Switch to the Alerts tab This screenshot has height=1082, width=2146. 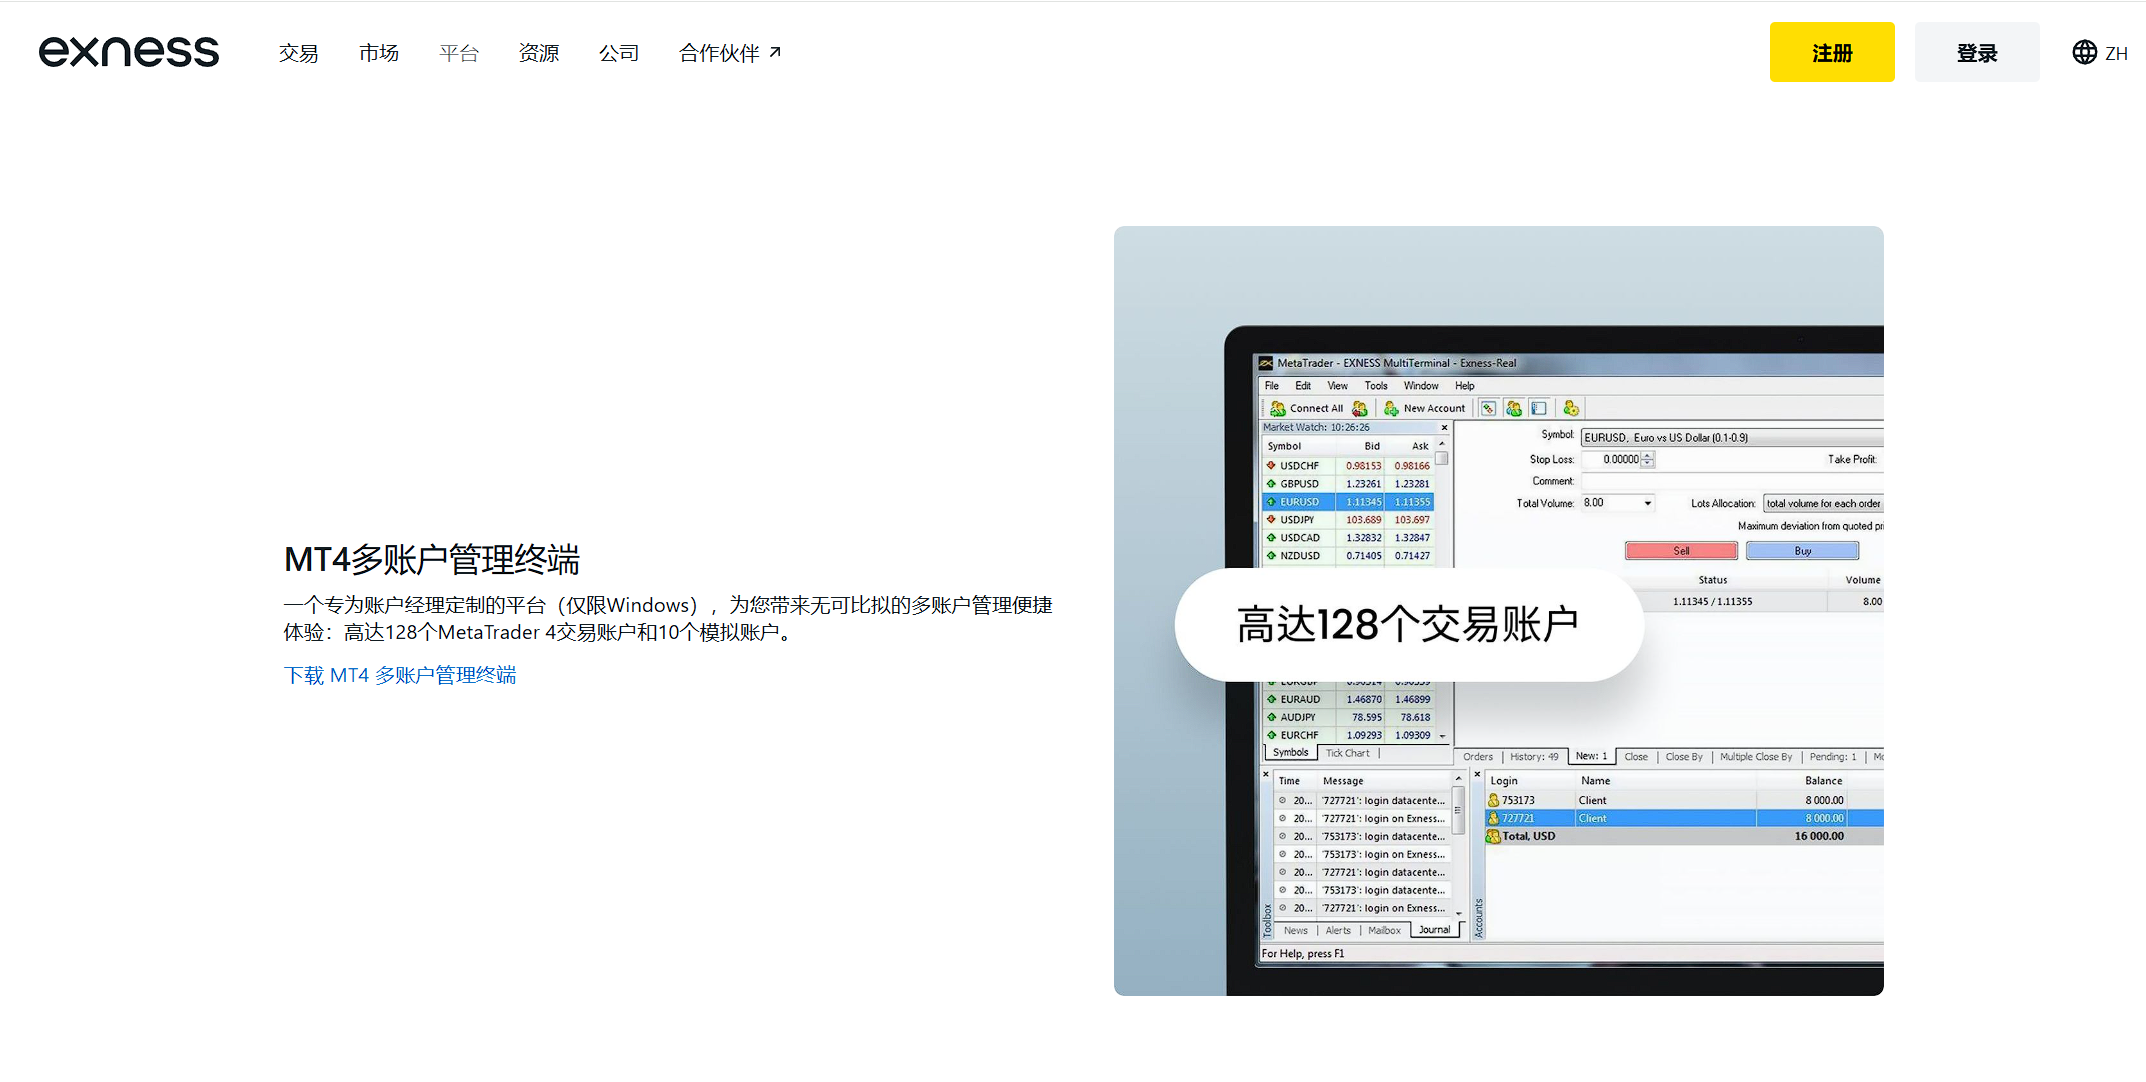(1338, 931)
